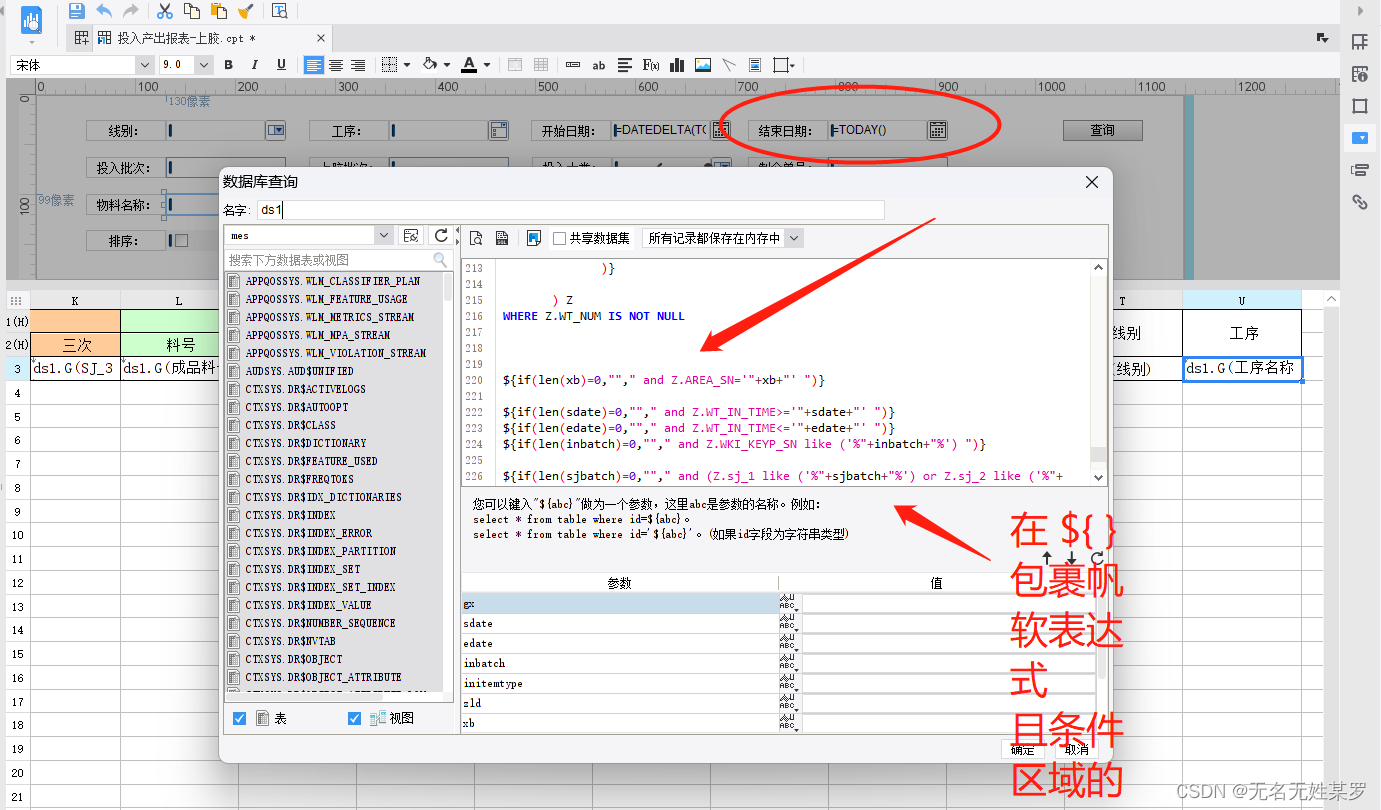1381x810 pixels.
Task: Save the report with the floppy disk icon
Action: coord(76,12)
